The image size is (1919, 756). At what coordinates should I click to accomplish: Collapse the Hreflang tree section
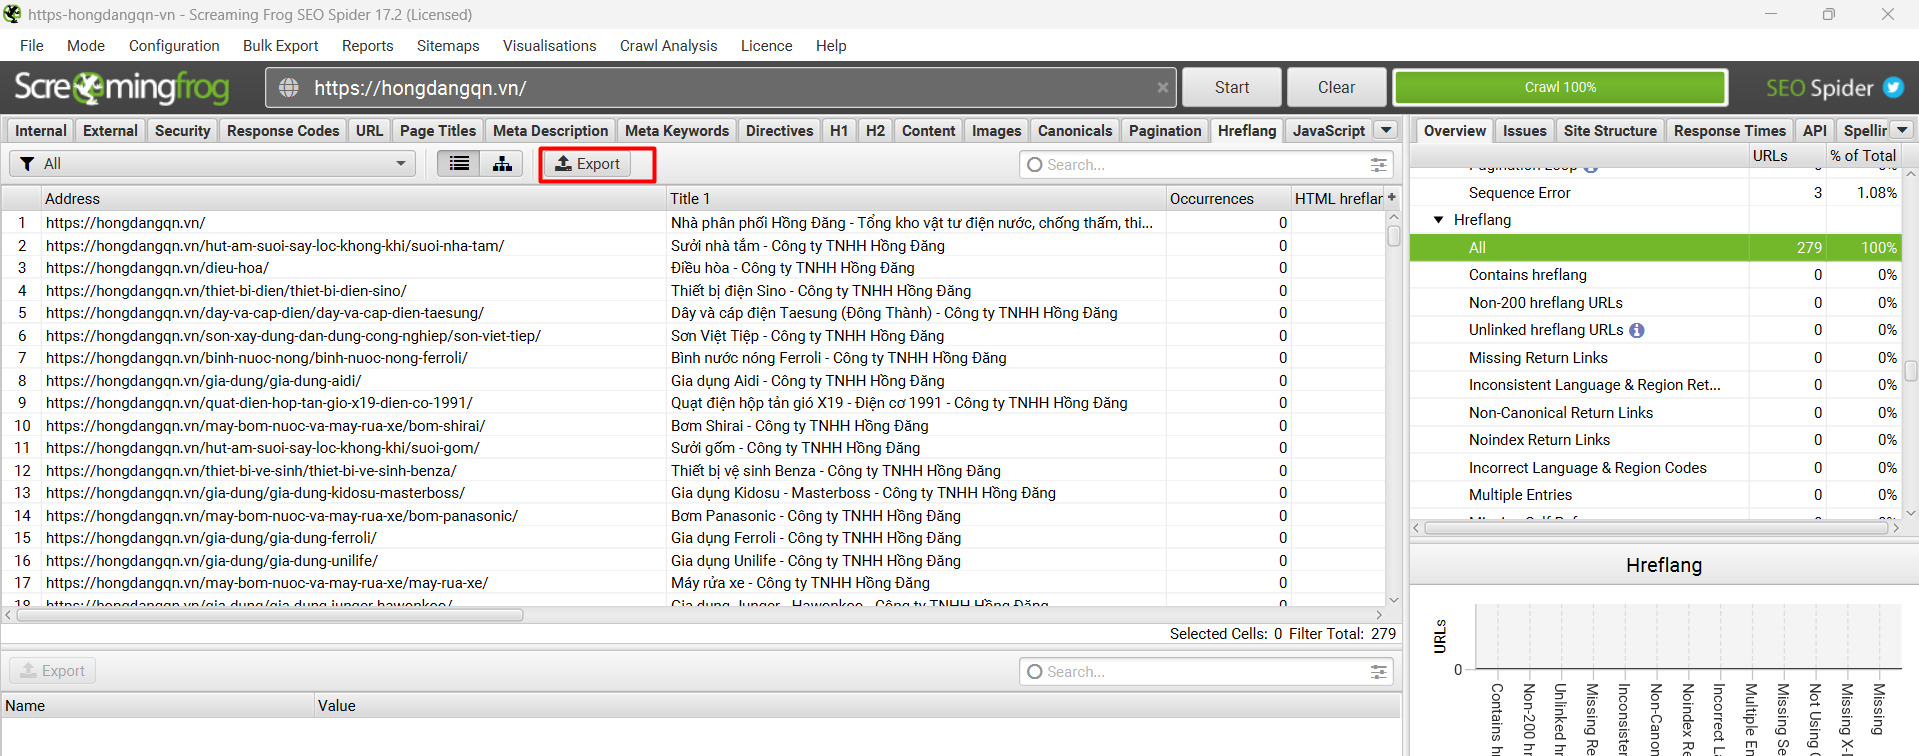(x=1438, y=220)
